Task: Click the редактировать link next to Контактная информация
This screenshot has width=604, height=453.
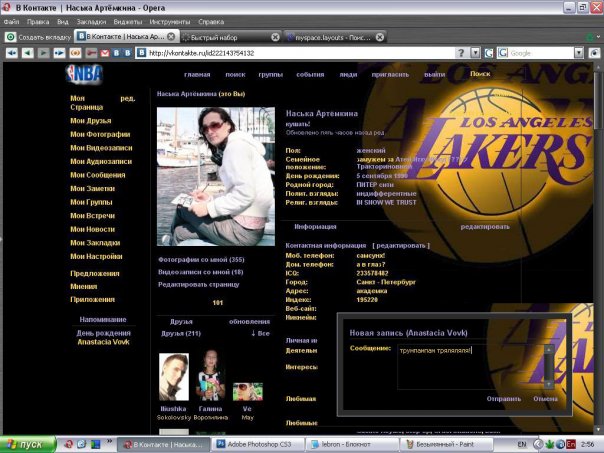Action: (401, 245)
